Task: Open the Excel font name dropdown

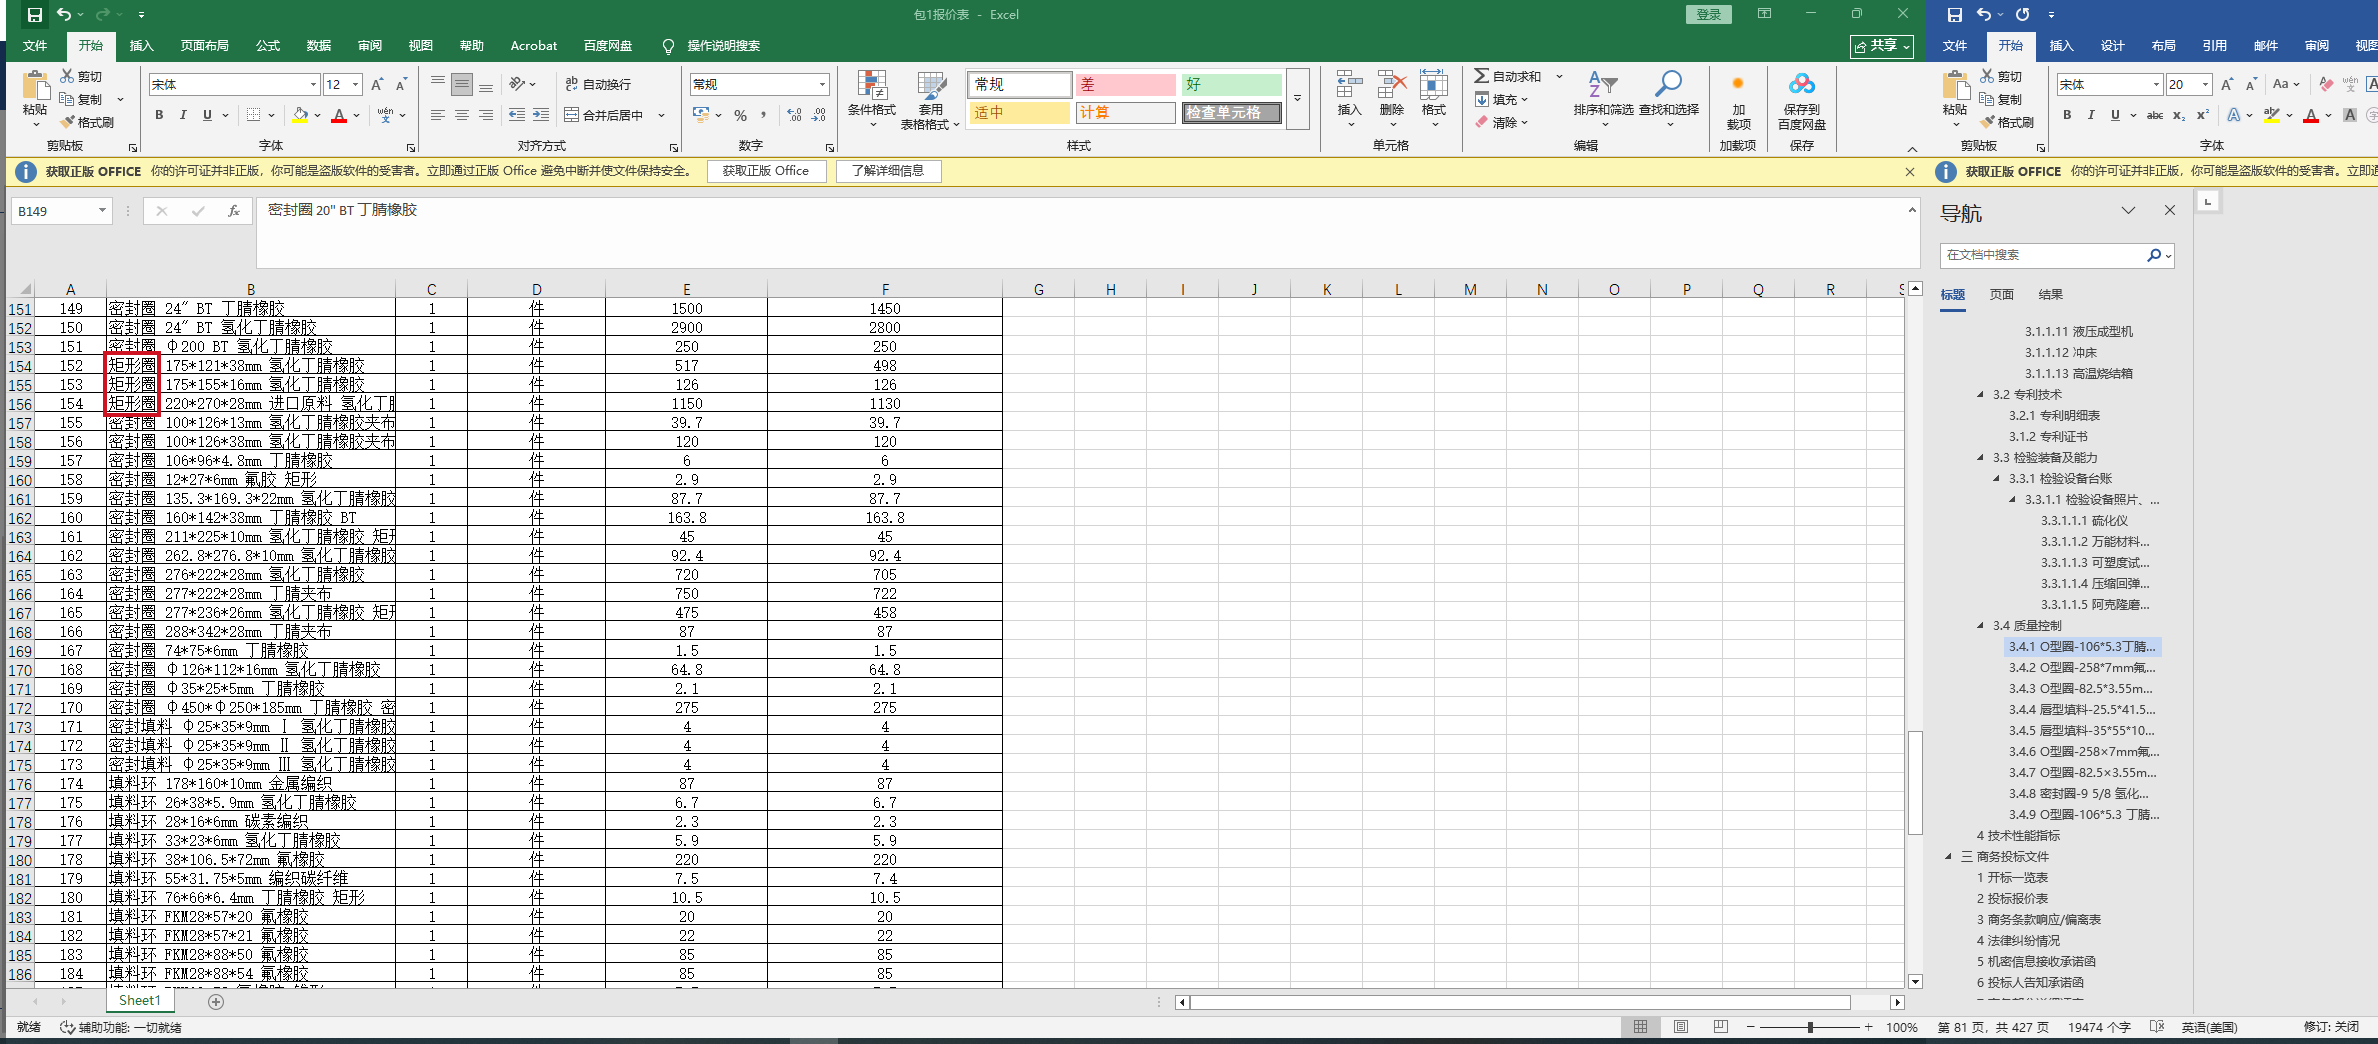Action: [x=313, y=85]
